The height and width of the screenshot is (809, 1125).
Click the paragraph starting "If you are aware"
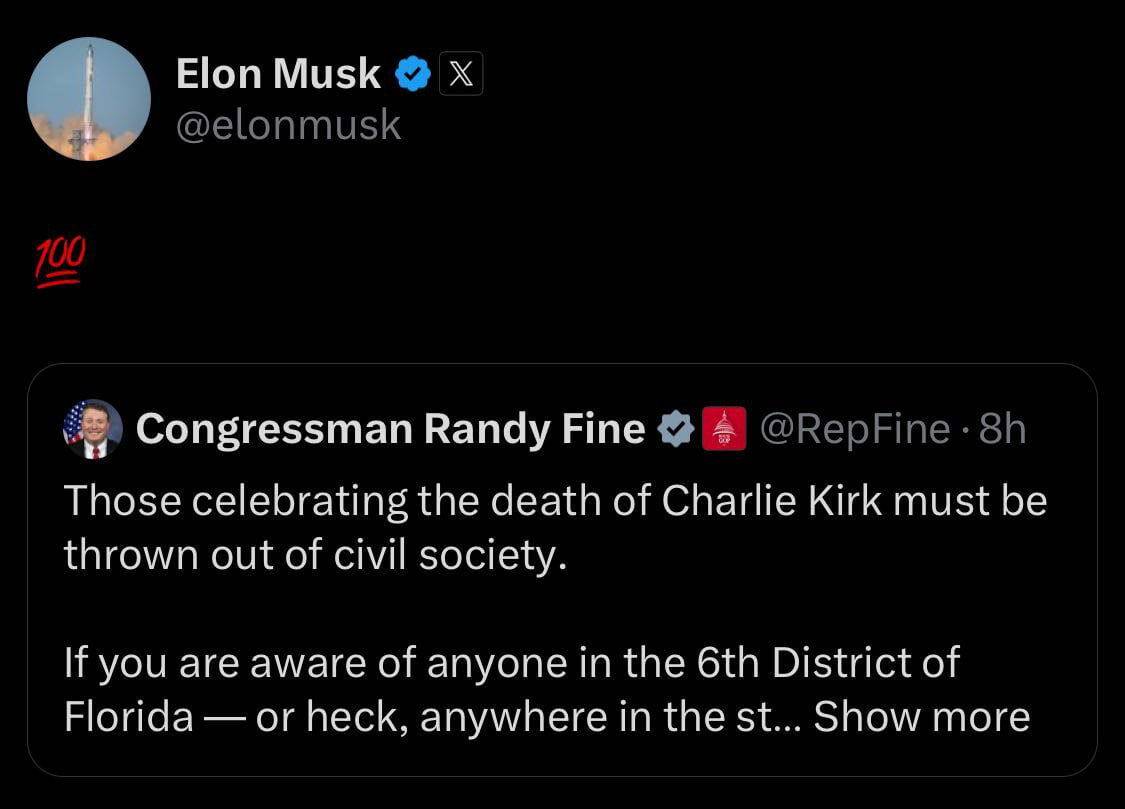[x=547, y=689]
